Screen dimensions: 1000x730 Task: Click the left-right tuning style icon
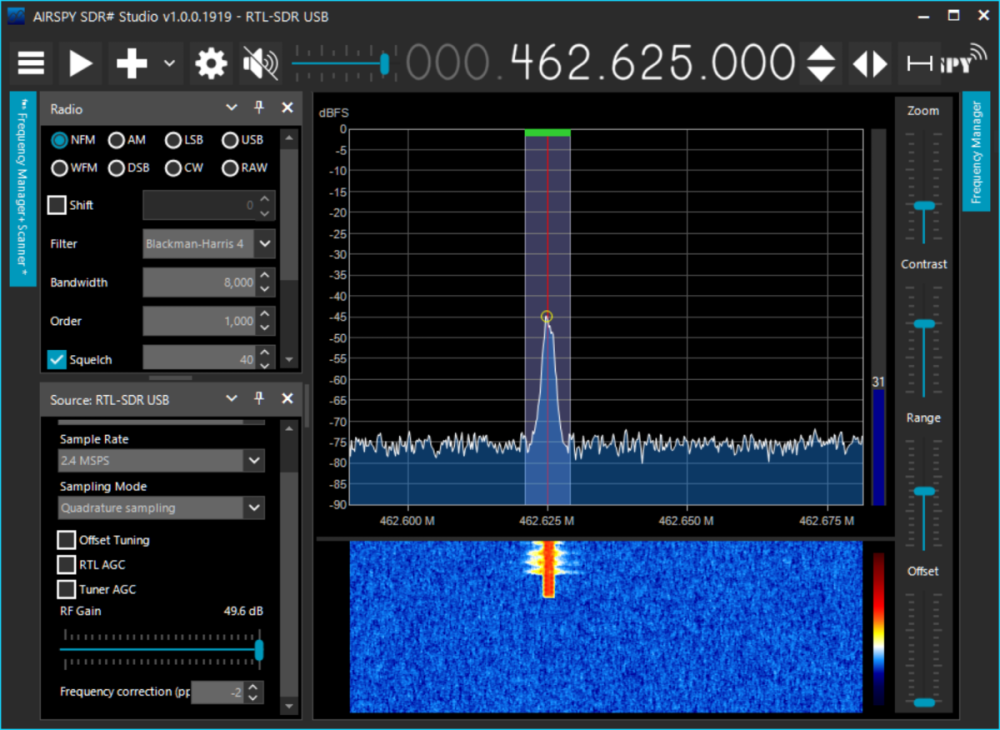click(x=869, y=64)
